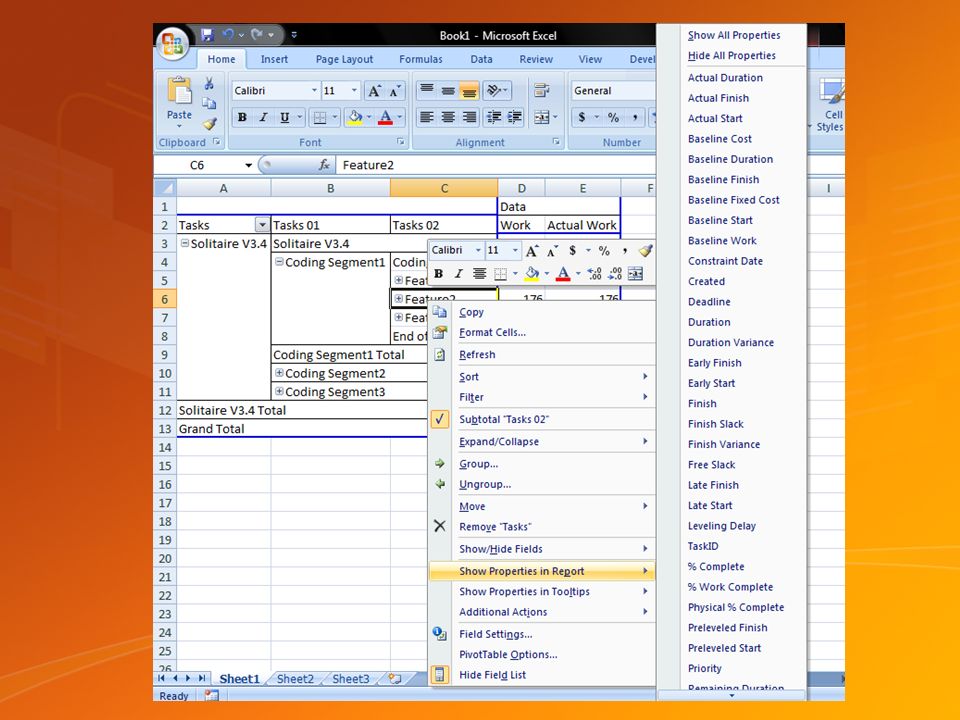The image size is (960, 720).
Task: Click the Orientation icon in the Alignment group
Action: click(493, 91)
